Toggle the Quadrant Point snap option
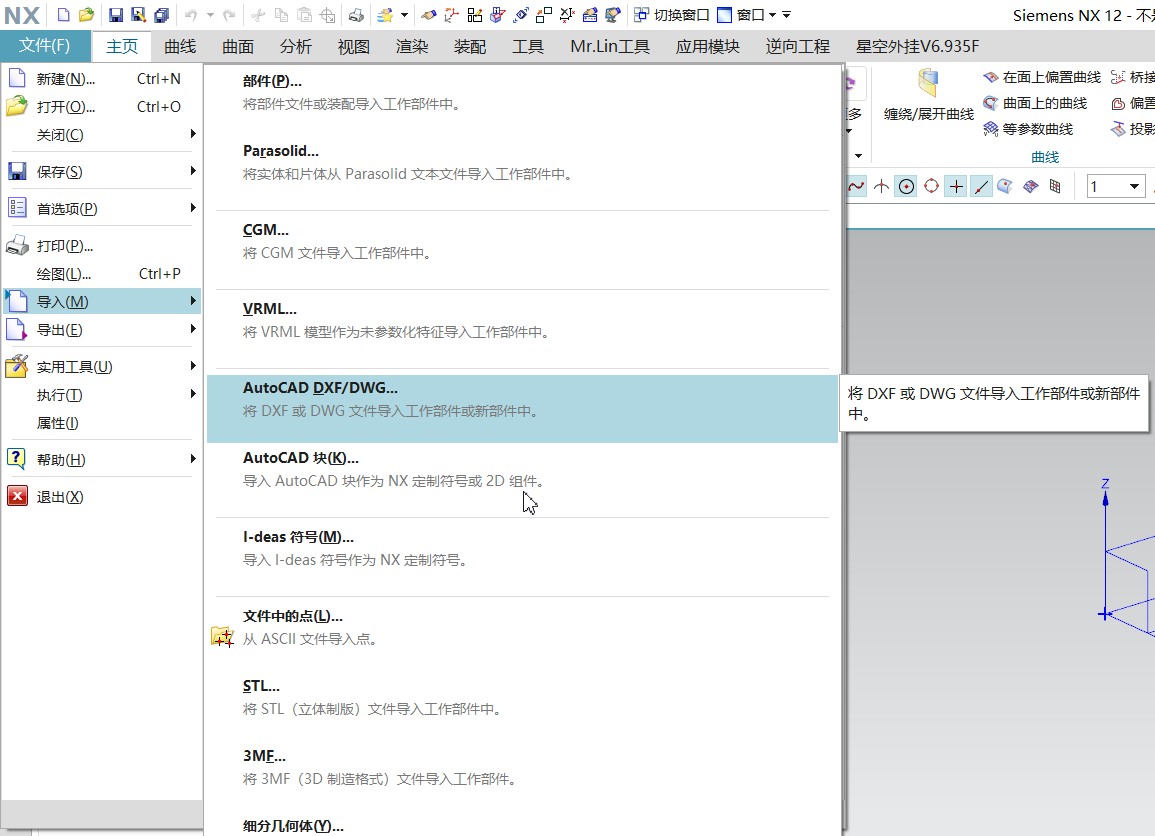Viewport: 1155px width, 836px height. pyautogui.click(x=931, y=186)
